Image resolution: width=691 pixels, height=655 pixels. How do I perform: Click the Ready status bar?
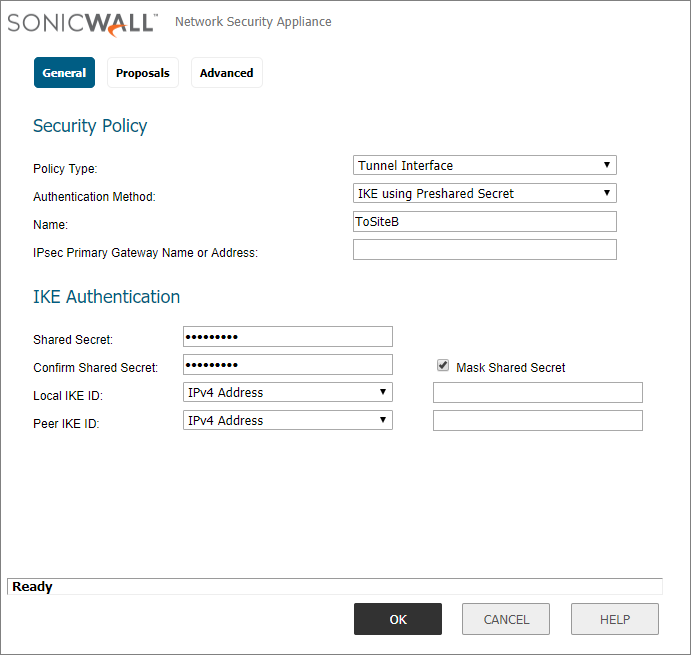(x=335, y=587)
